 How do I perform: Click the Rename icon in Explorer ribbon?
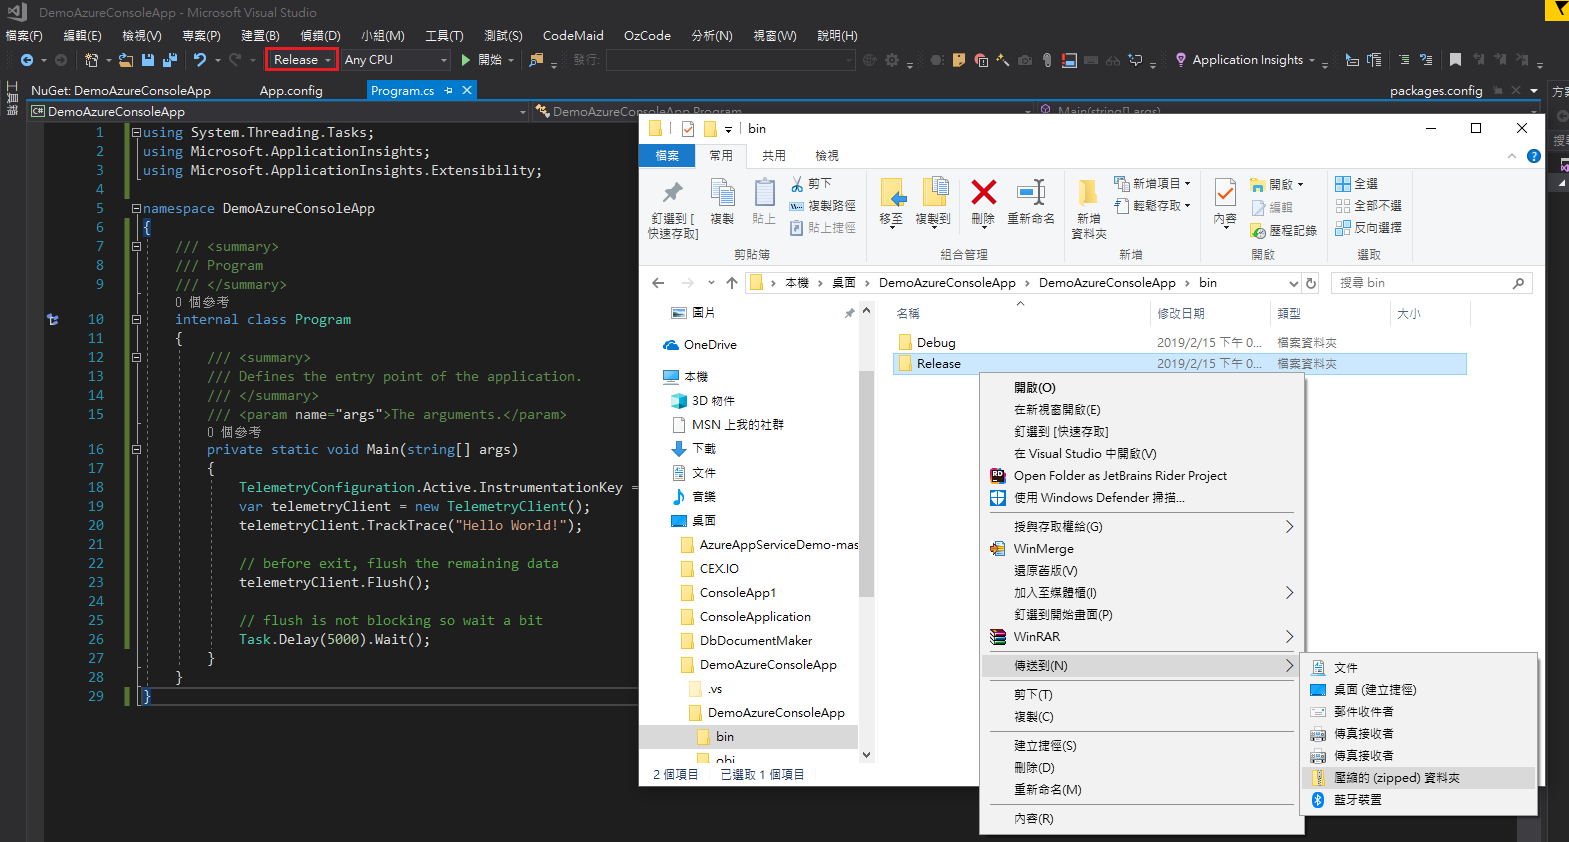pyautogui.click(x=1030, y=192)
